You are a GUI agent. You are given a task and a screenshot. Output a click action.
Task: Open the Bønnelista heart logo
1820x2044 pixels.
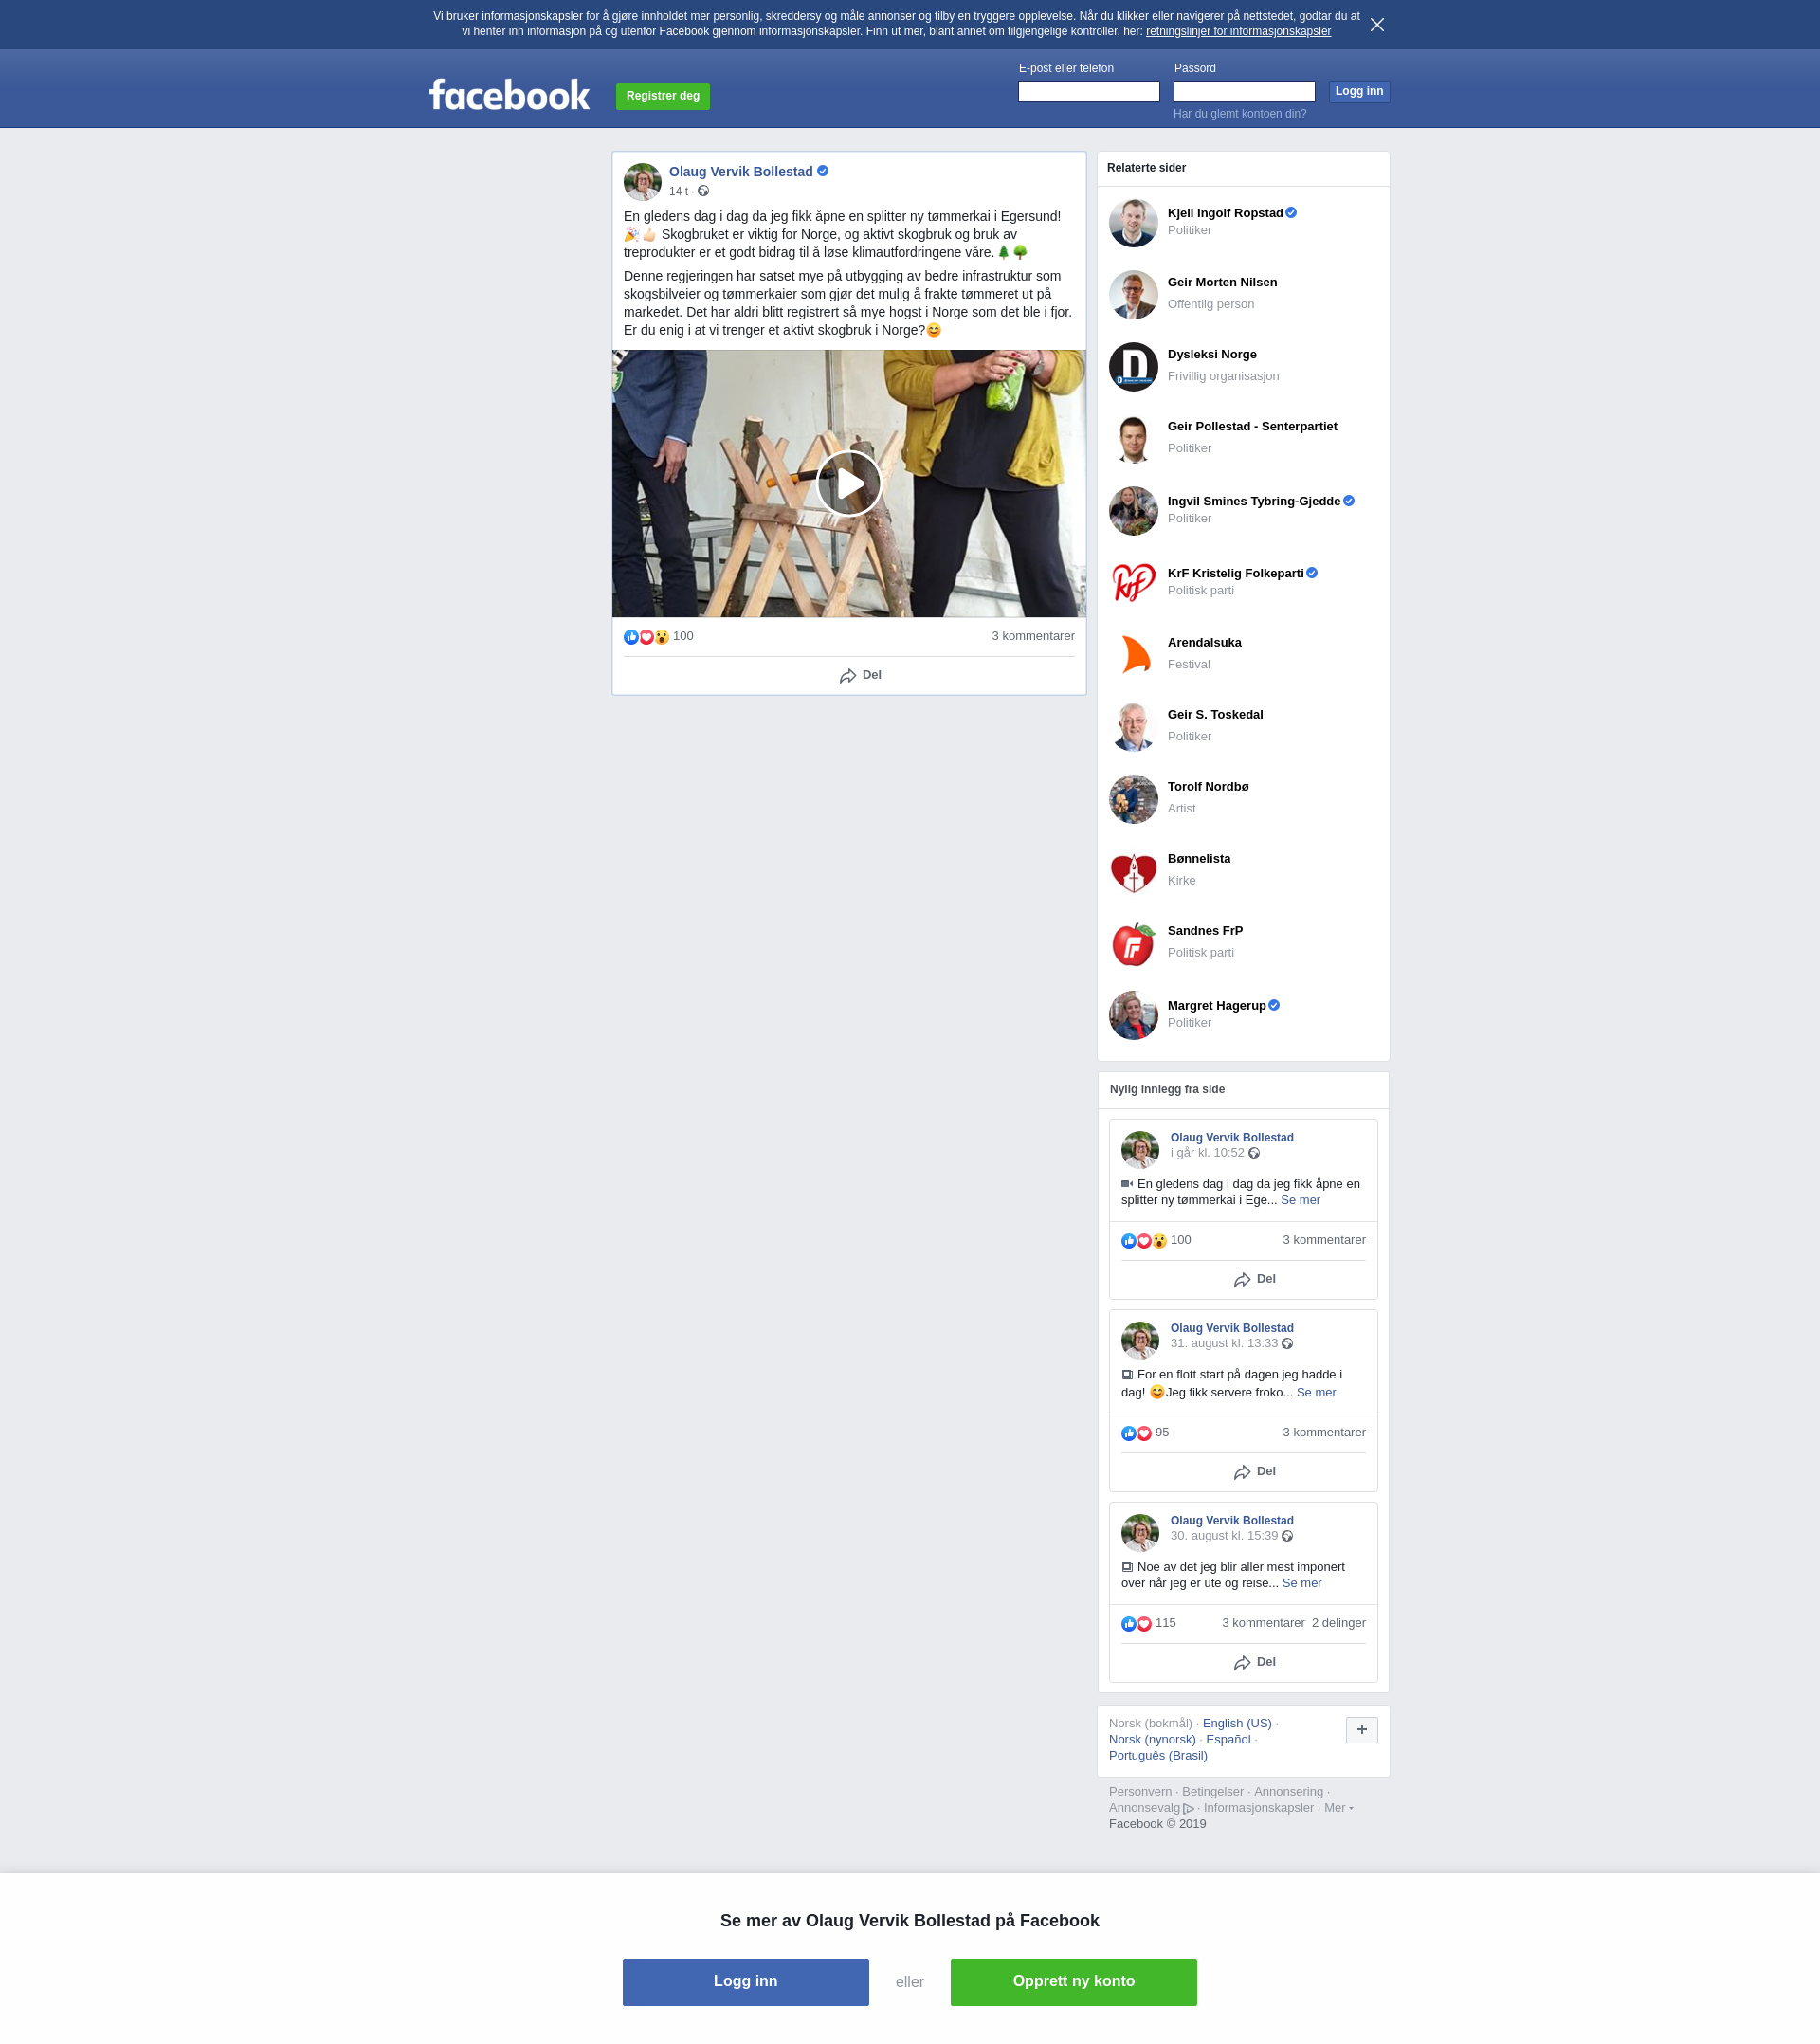[x=1133, y=871]
